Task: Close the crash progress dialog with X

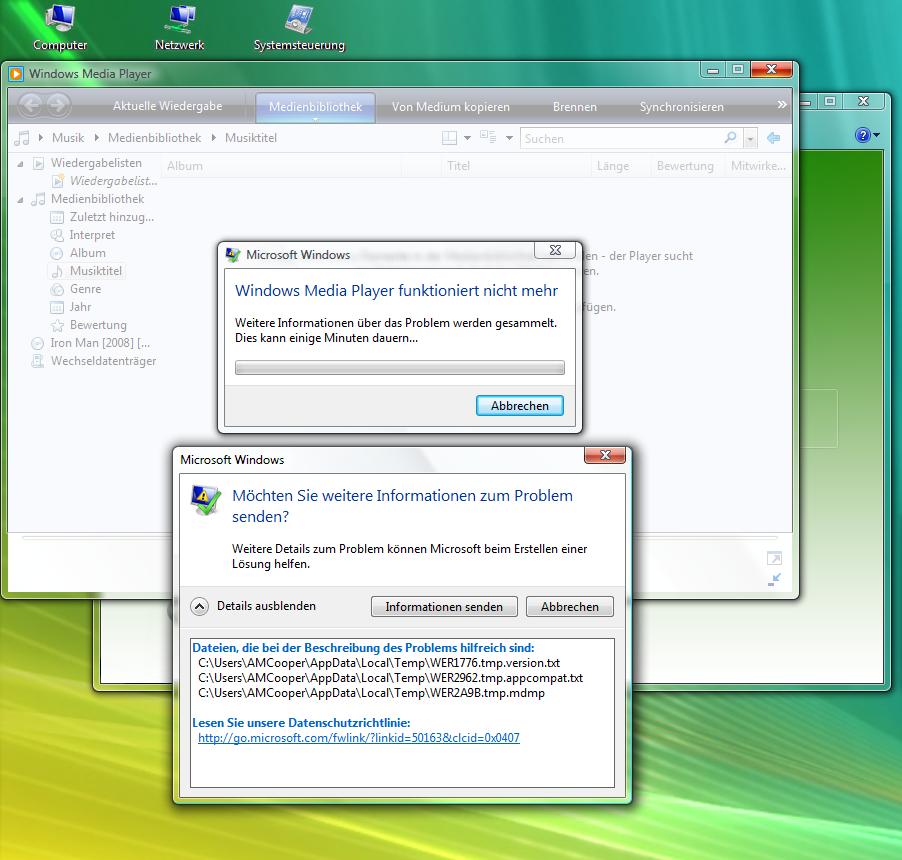Action: pyautogui.click(x=555, y=250)
